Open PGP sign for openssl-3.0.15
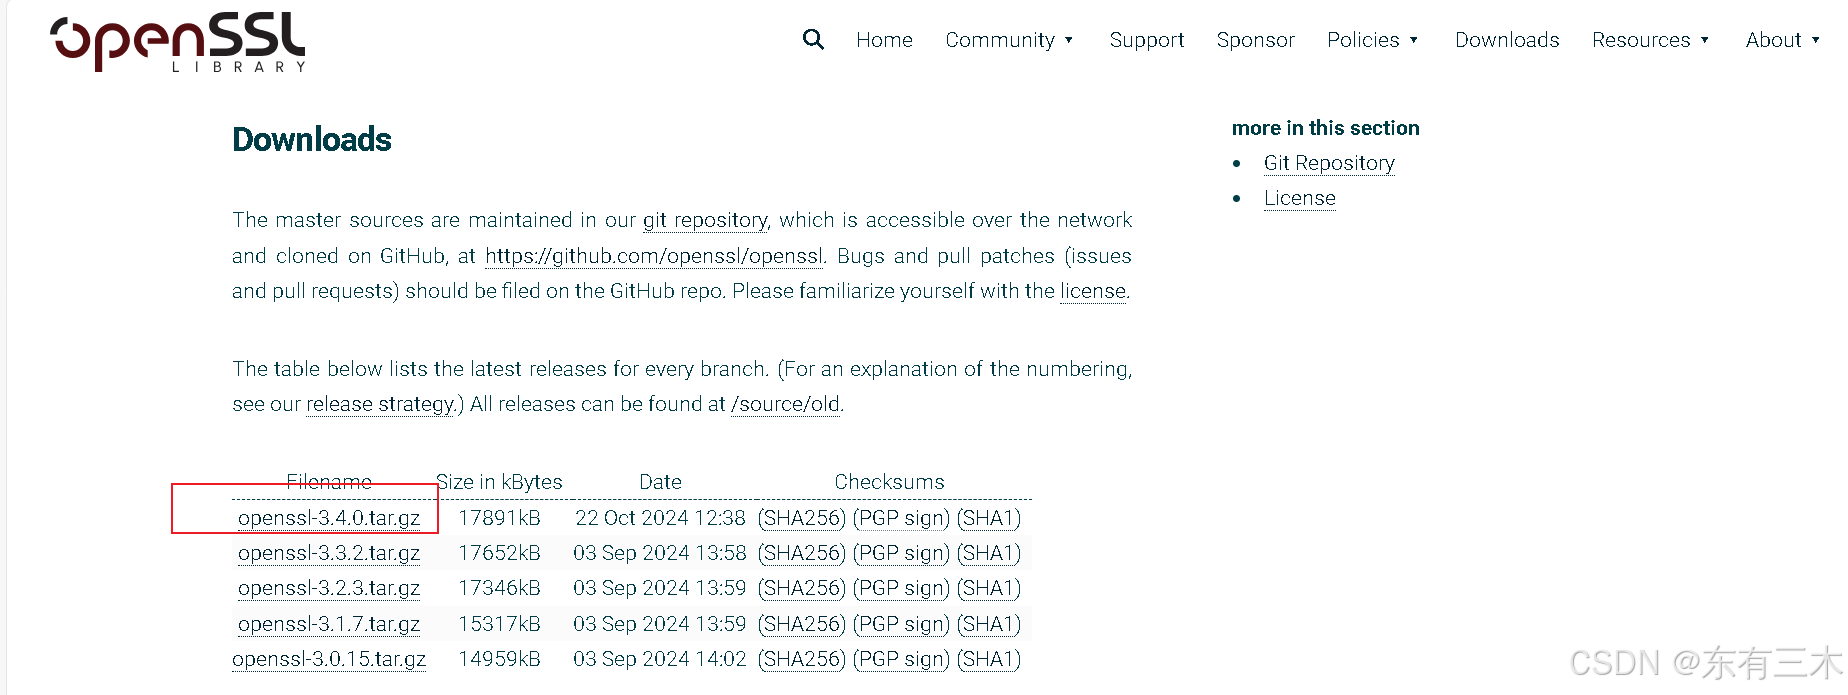1848x695 pixels. click(901, 659)
